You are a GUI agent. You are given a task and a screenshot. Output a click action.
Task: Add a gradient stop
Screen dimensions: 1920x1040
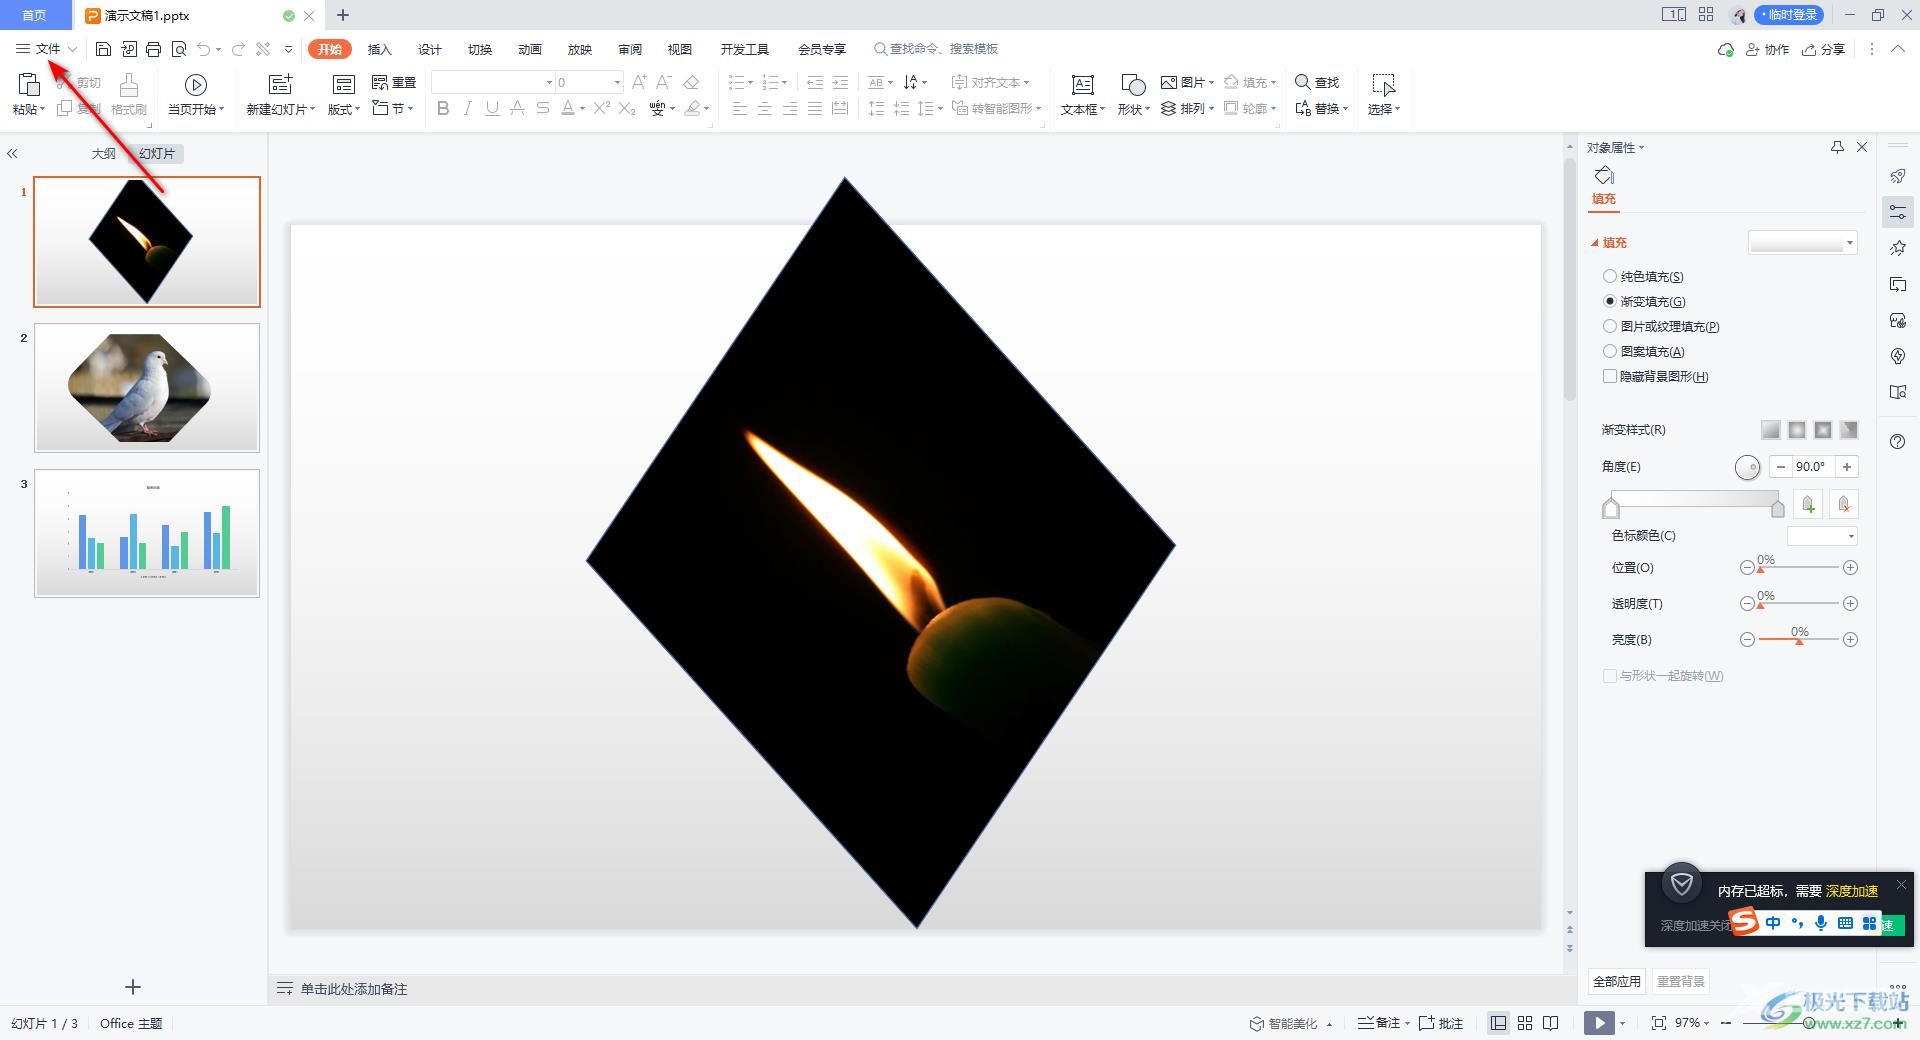click(x=1808, y=505)
